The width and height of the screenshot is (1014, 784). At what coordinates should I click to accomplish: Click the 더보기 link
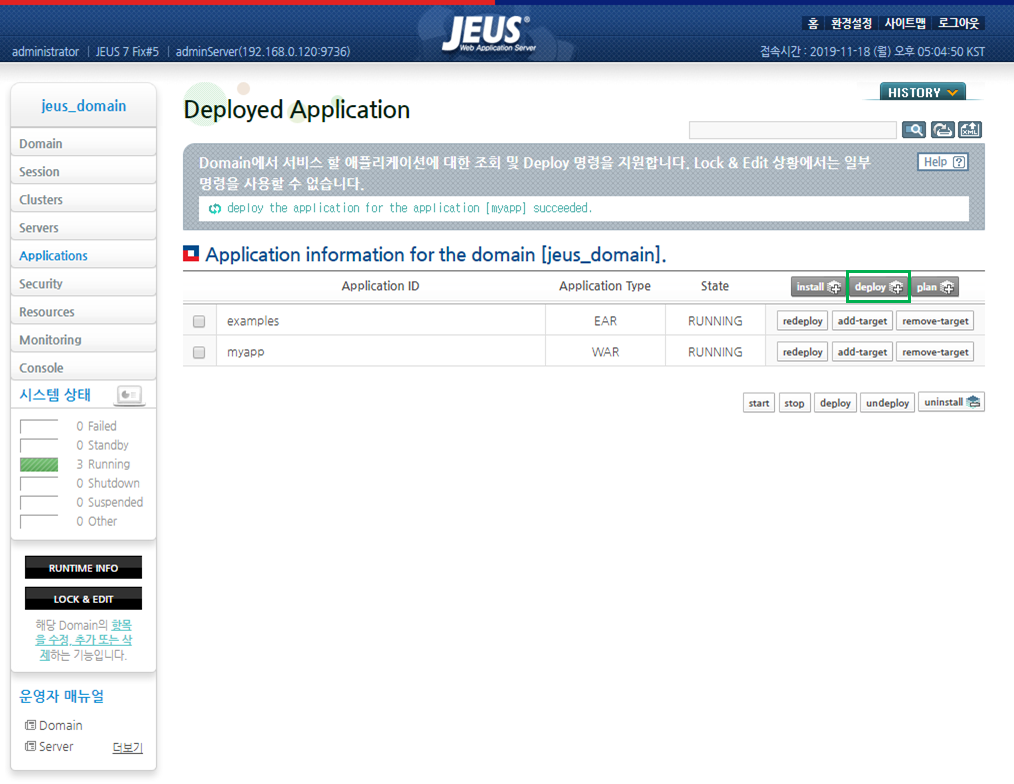[127, 748]
